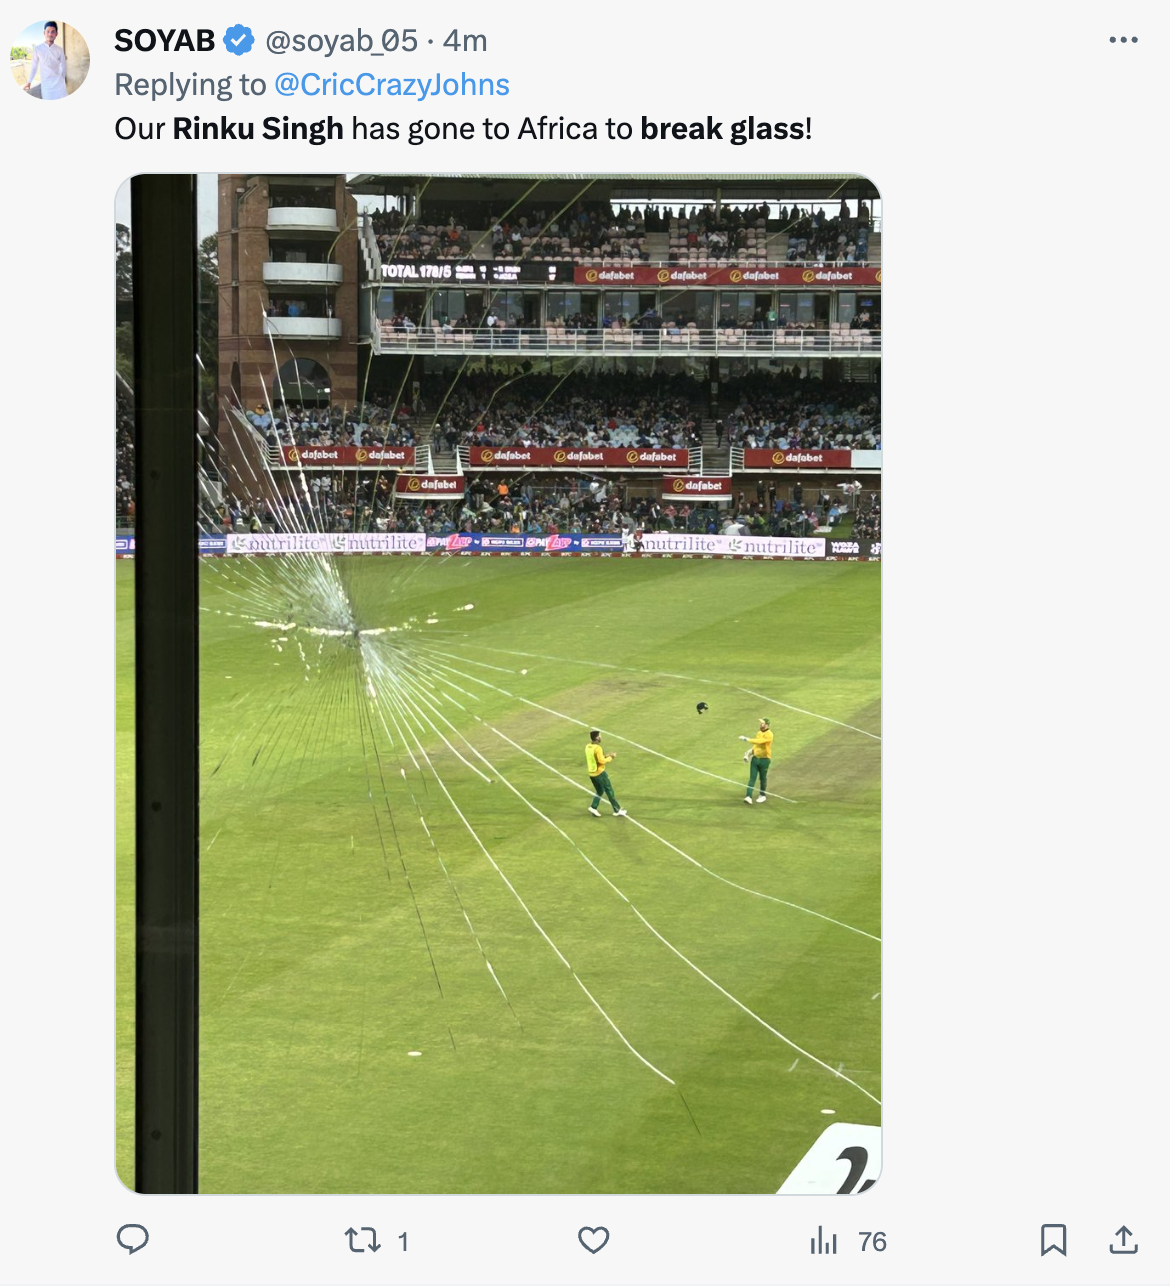Repost this tweet with retweet icon
Screen dimensions: 1170x1286
coord(362,1241)
